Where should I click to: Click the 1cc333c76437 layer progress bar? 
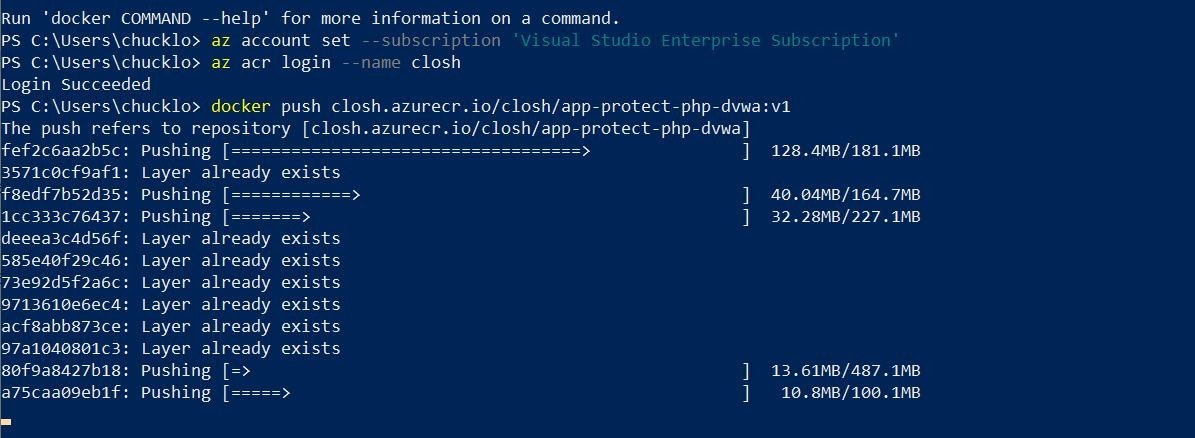487,217
